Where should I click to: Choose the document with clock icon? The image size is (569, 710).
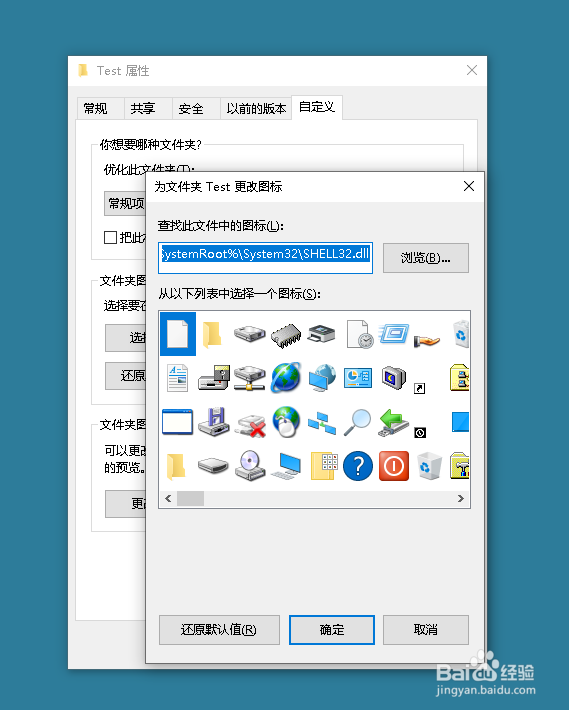(x=359, y=334)
